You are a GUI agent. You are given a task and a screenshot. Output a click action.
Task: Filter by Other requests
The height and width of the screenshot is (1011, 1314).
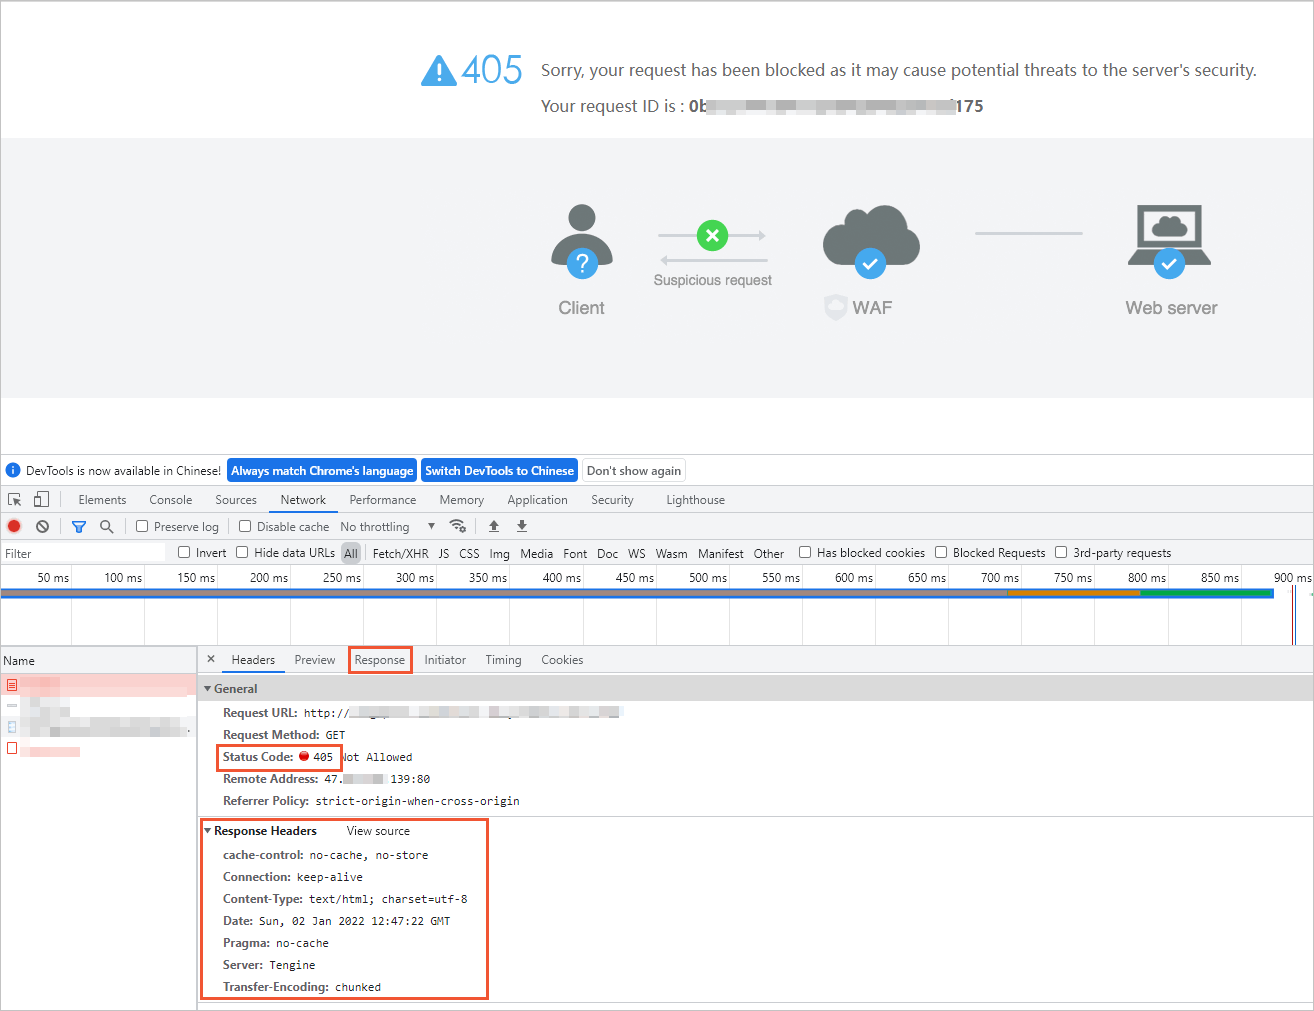769,553
